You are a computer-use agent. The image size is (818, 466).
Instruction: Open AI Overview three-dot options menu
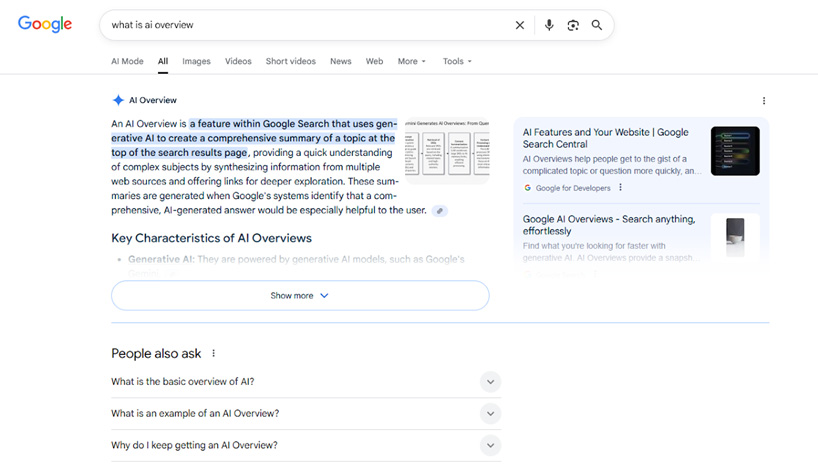(x=764, y=101)
